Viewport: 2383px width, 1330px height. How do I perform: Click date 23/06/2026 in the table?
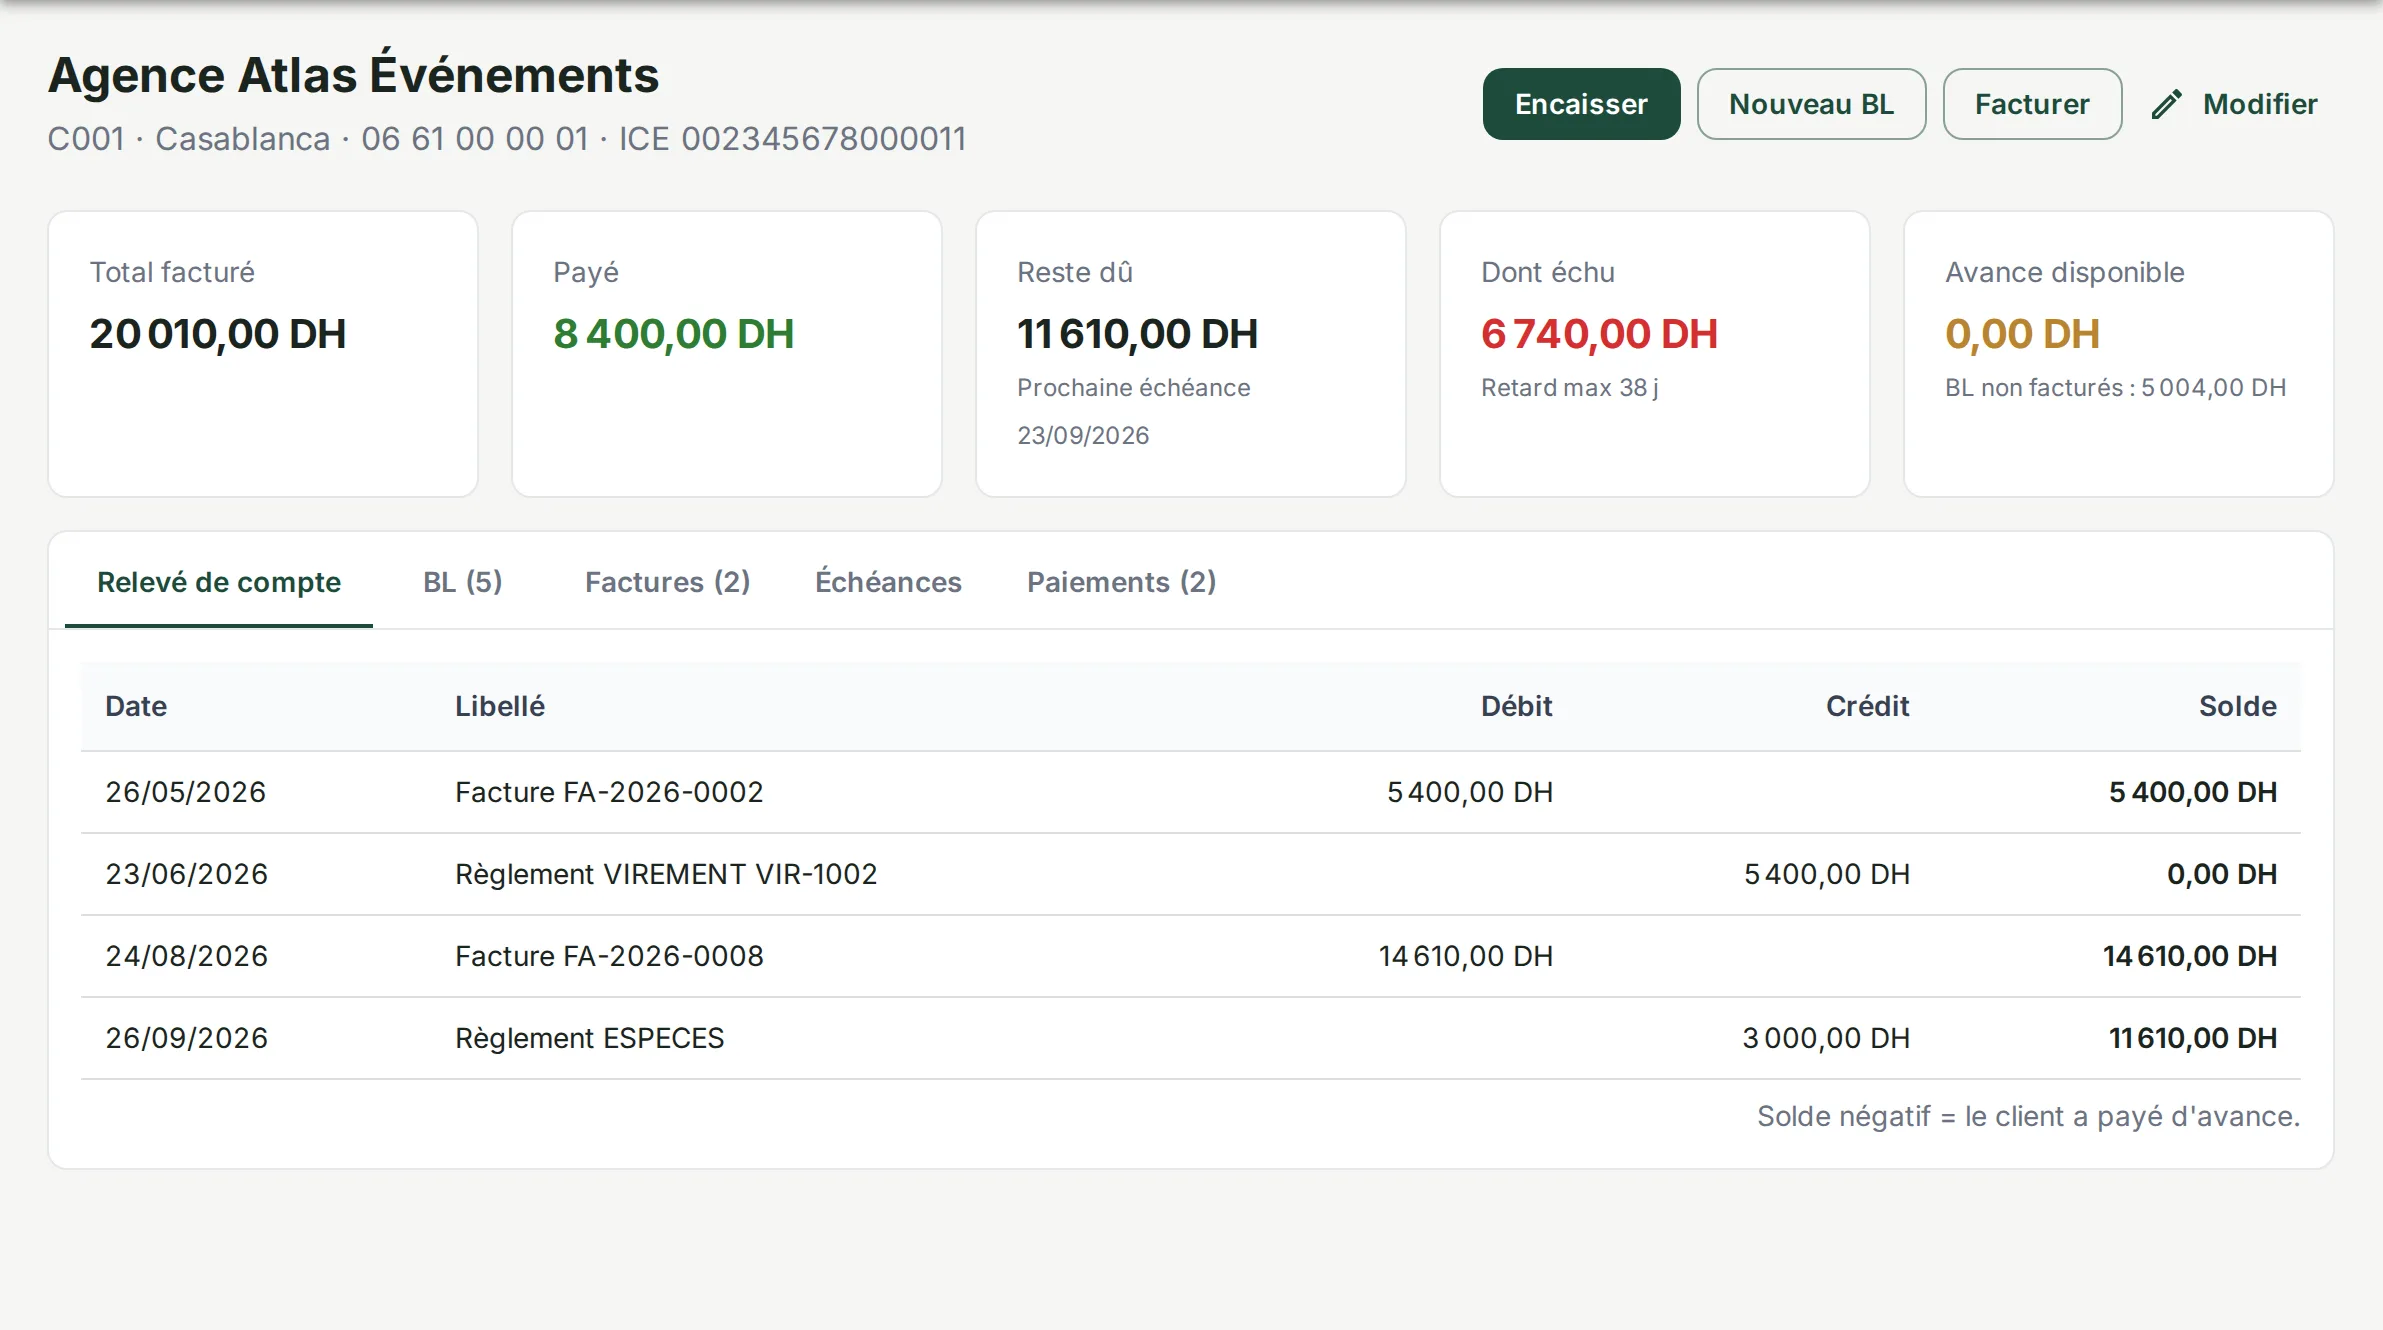click(x=186, y=874)
